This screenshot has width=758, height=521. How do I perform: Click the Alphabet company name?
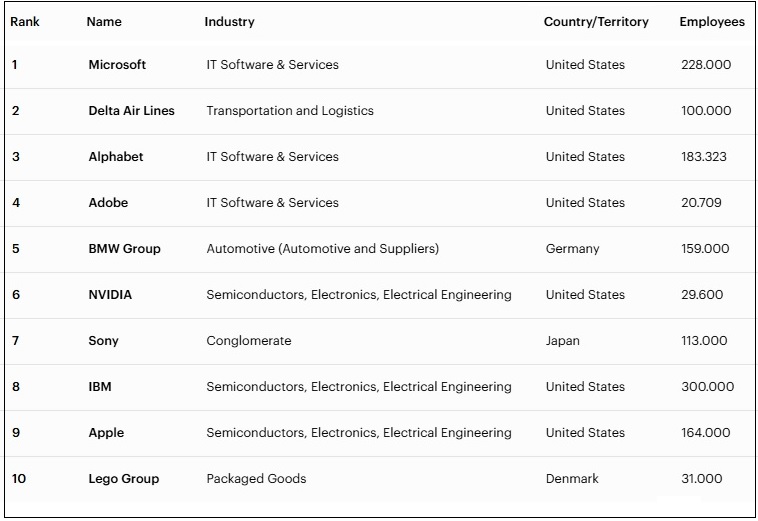coord(116,157)
